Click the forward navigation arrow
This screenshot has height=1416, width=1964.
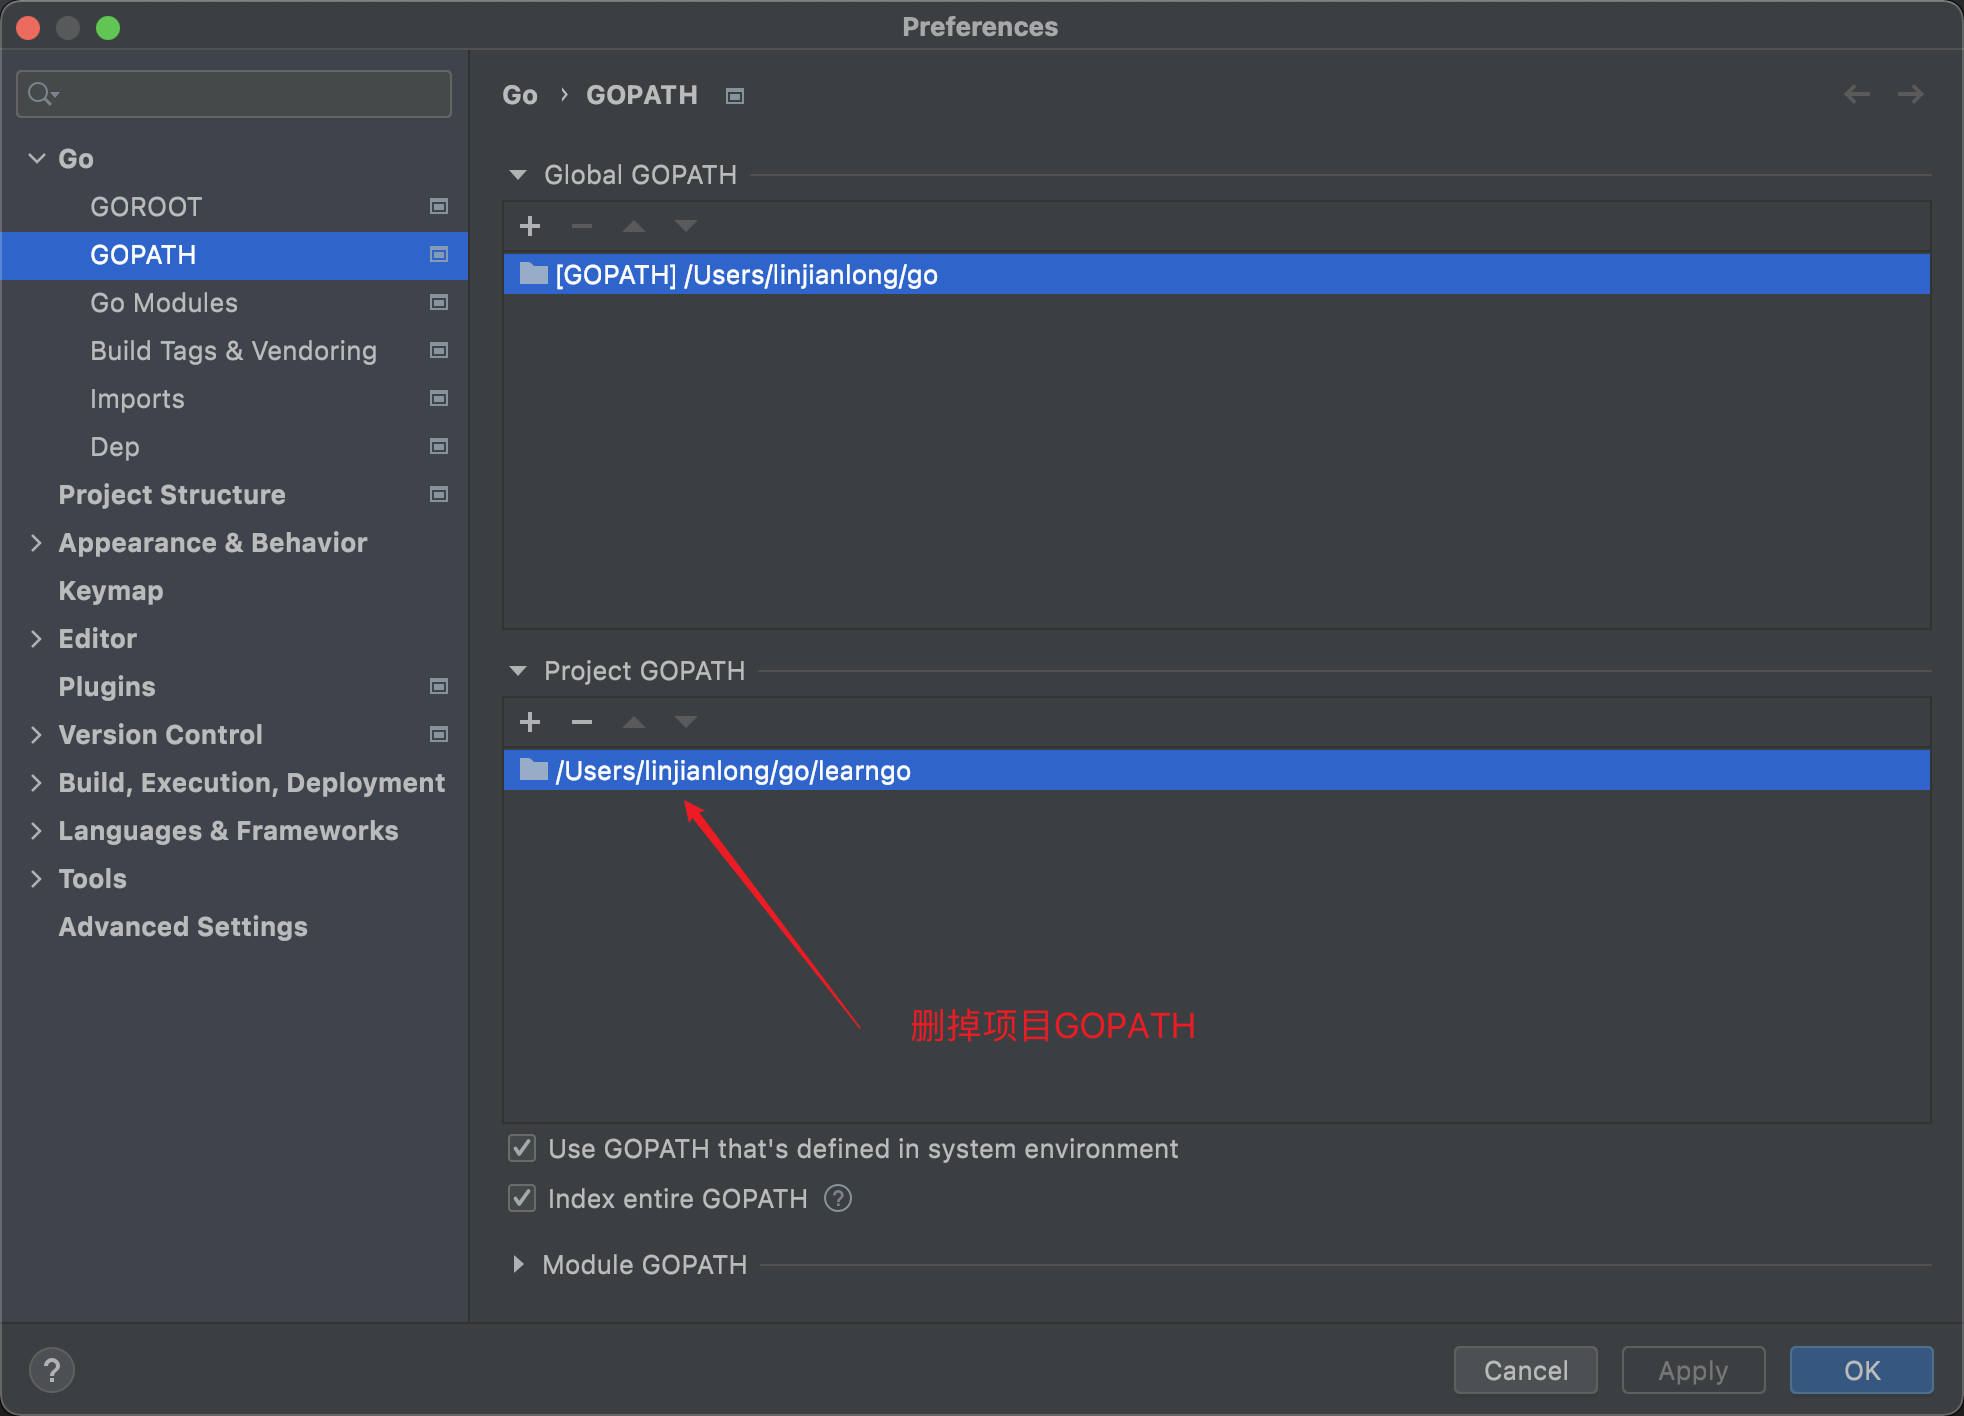tap(1910, 93)
